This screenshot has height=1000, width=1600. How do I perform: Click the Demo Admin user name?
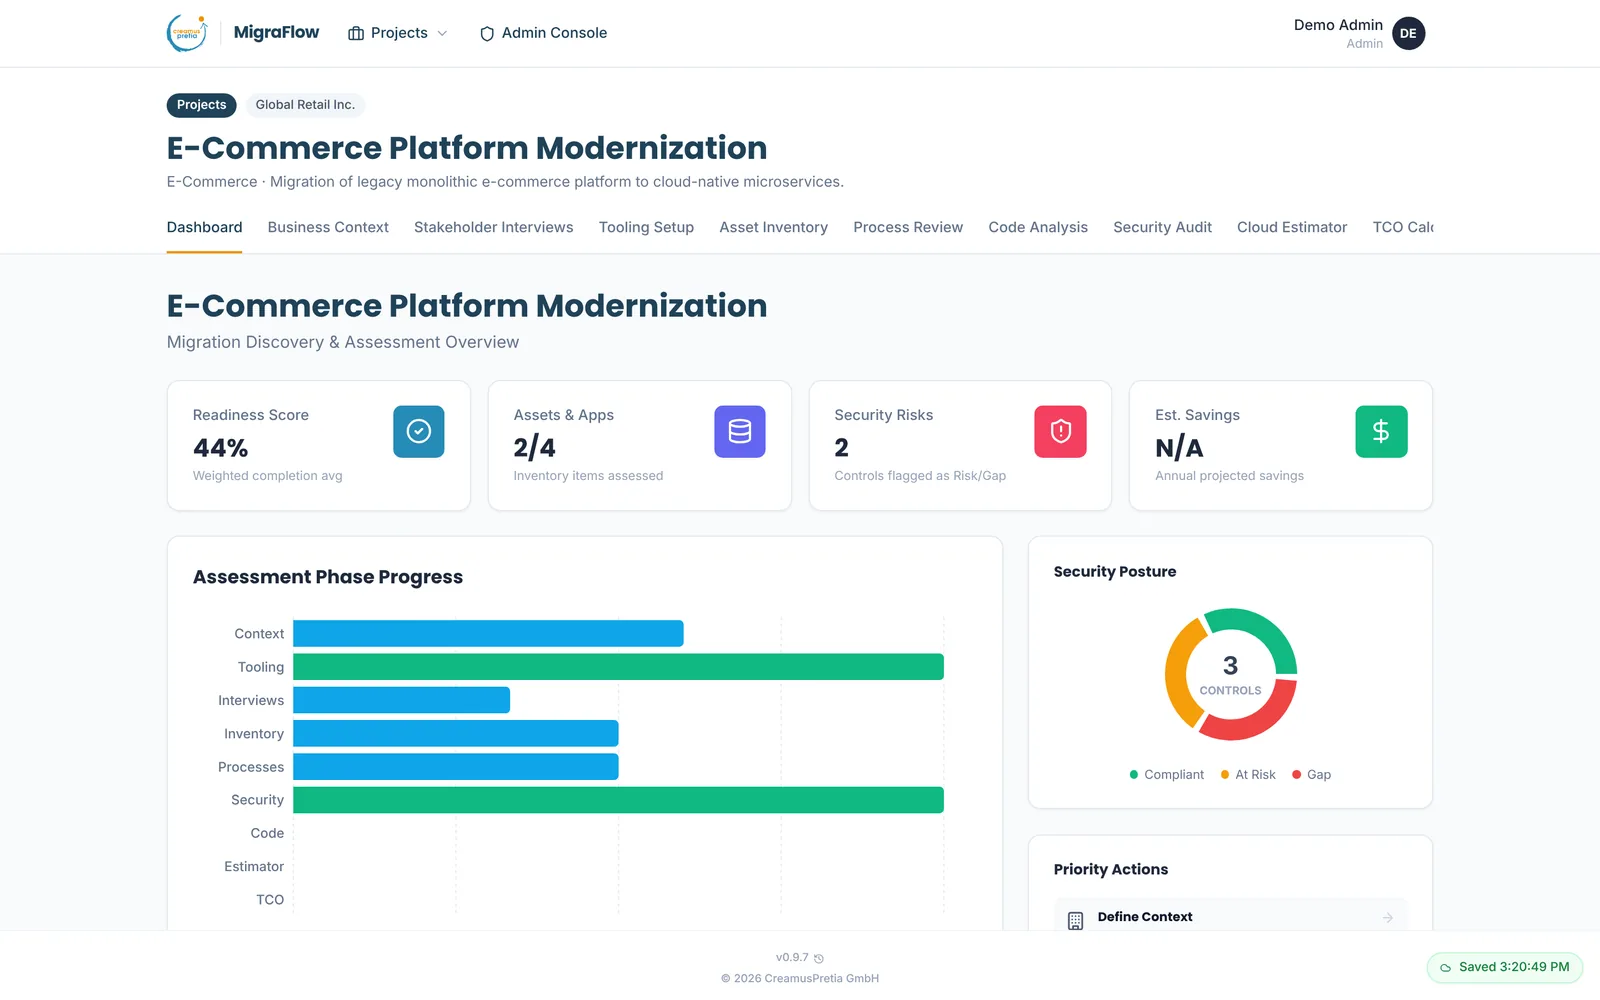1338,25
